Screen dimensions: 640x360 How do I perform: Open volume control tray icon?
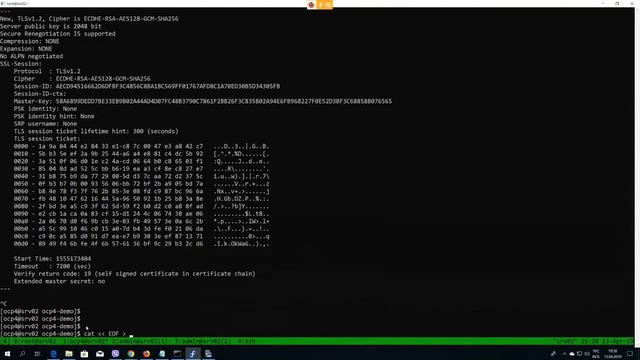tap(587, 354)
